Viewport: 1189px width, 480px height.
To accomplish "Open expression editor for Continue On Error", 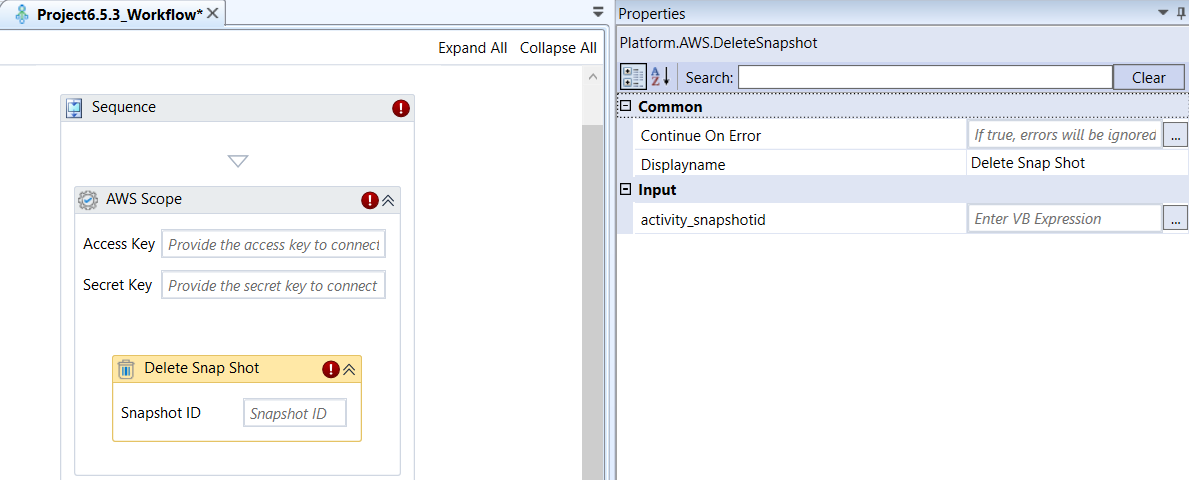I will tap(1175, 135).
